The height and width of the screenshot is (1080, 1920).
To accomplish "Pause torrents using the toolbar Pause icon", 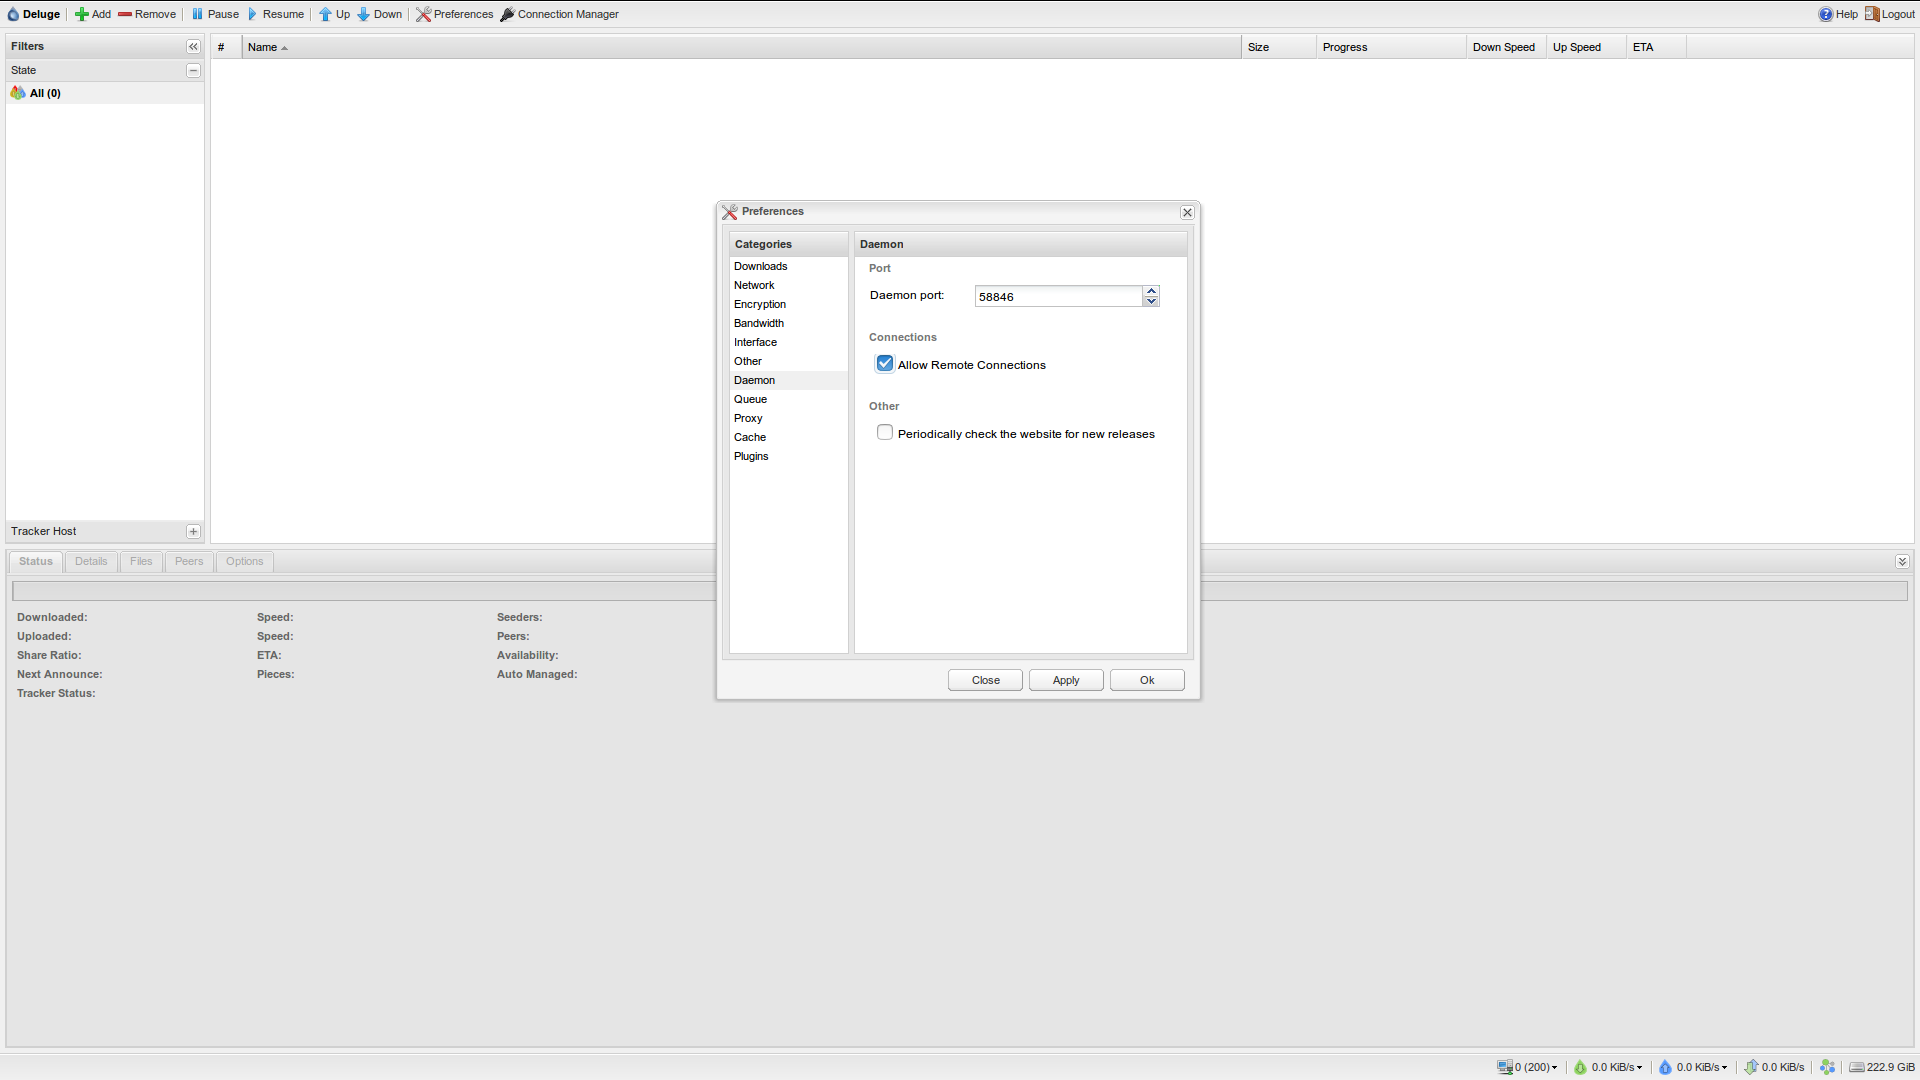I will point(197,14).
